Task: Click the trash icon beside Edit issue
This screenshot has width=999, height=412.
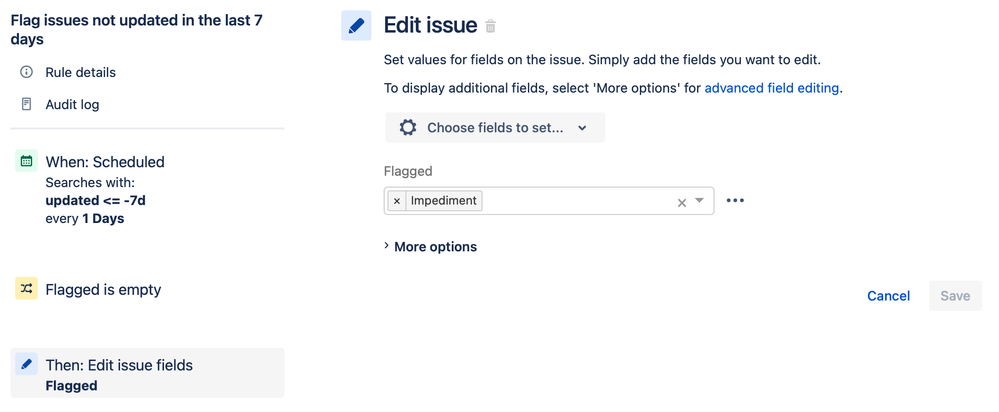Action: (x=490, y=26)
